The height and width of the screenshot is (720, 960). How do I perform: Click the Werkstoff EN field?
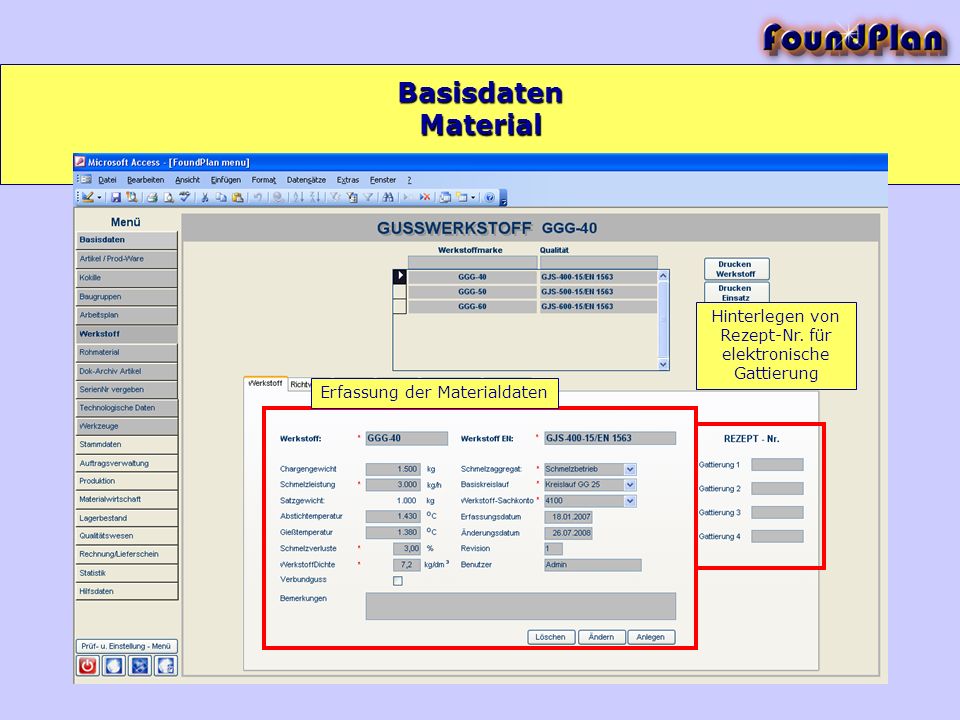(610, 438)
